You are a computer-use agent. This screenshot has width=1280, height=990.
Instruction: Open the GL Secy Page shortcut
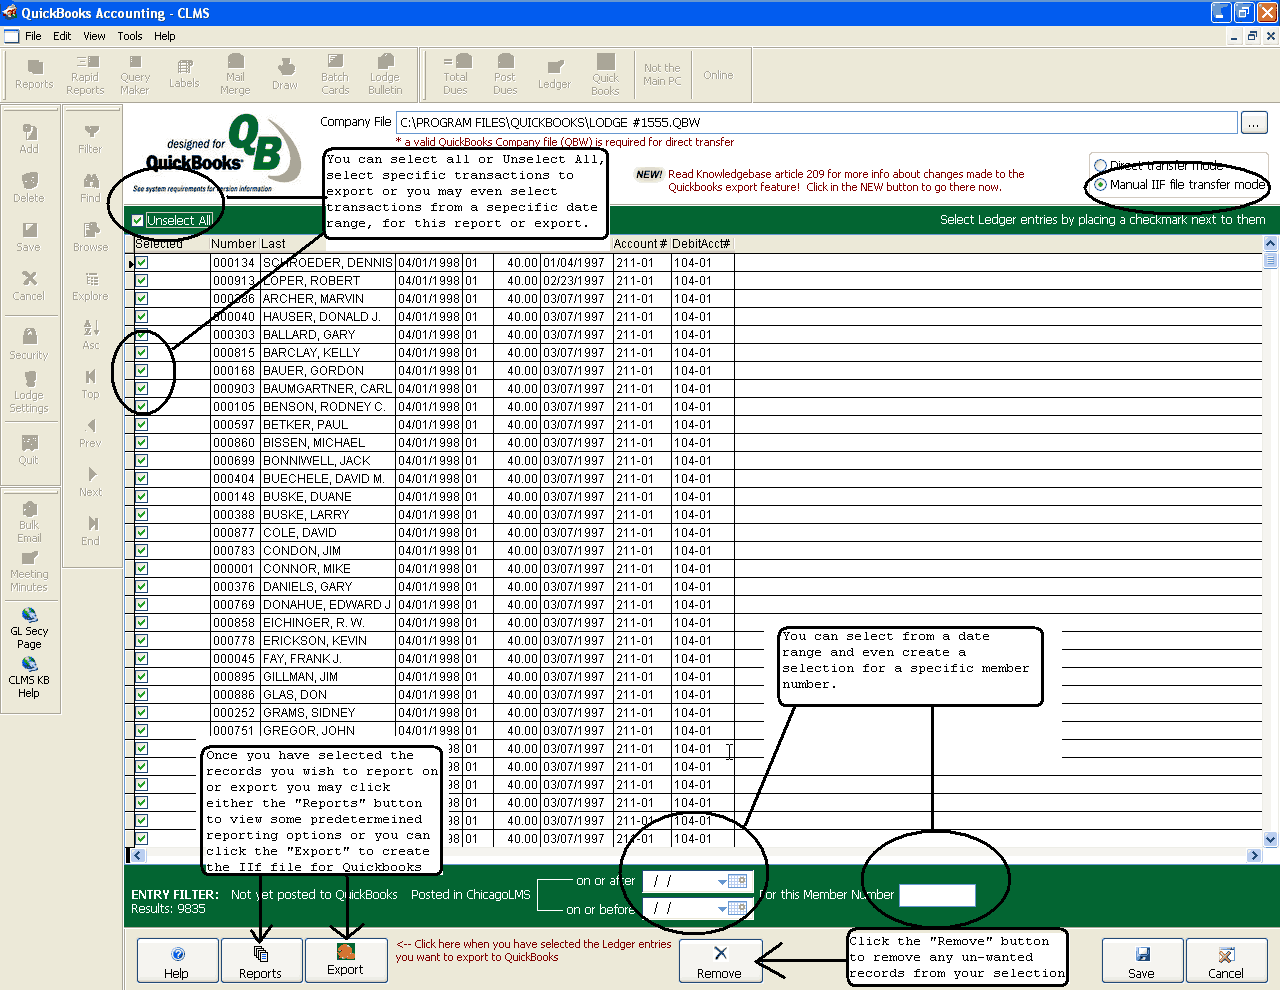coord(29,628)
